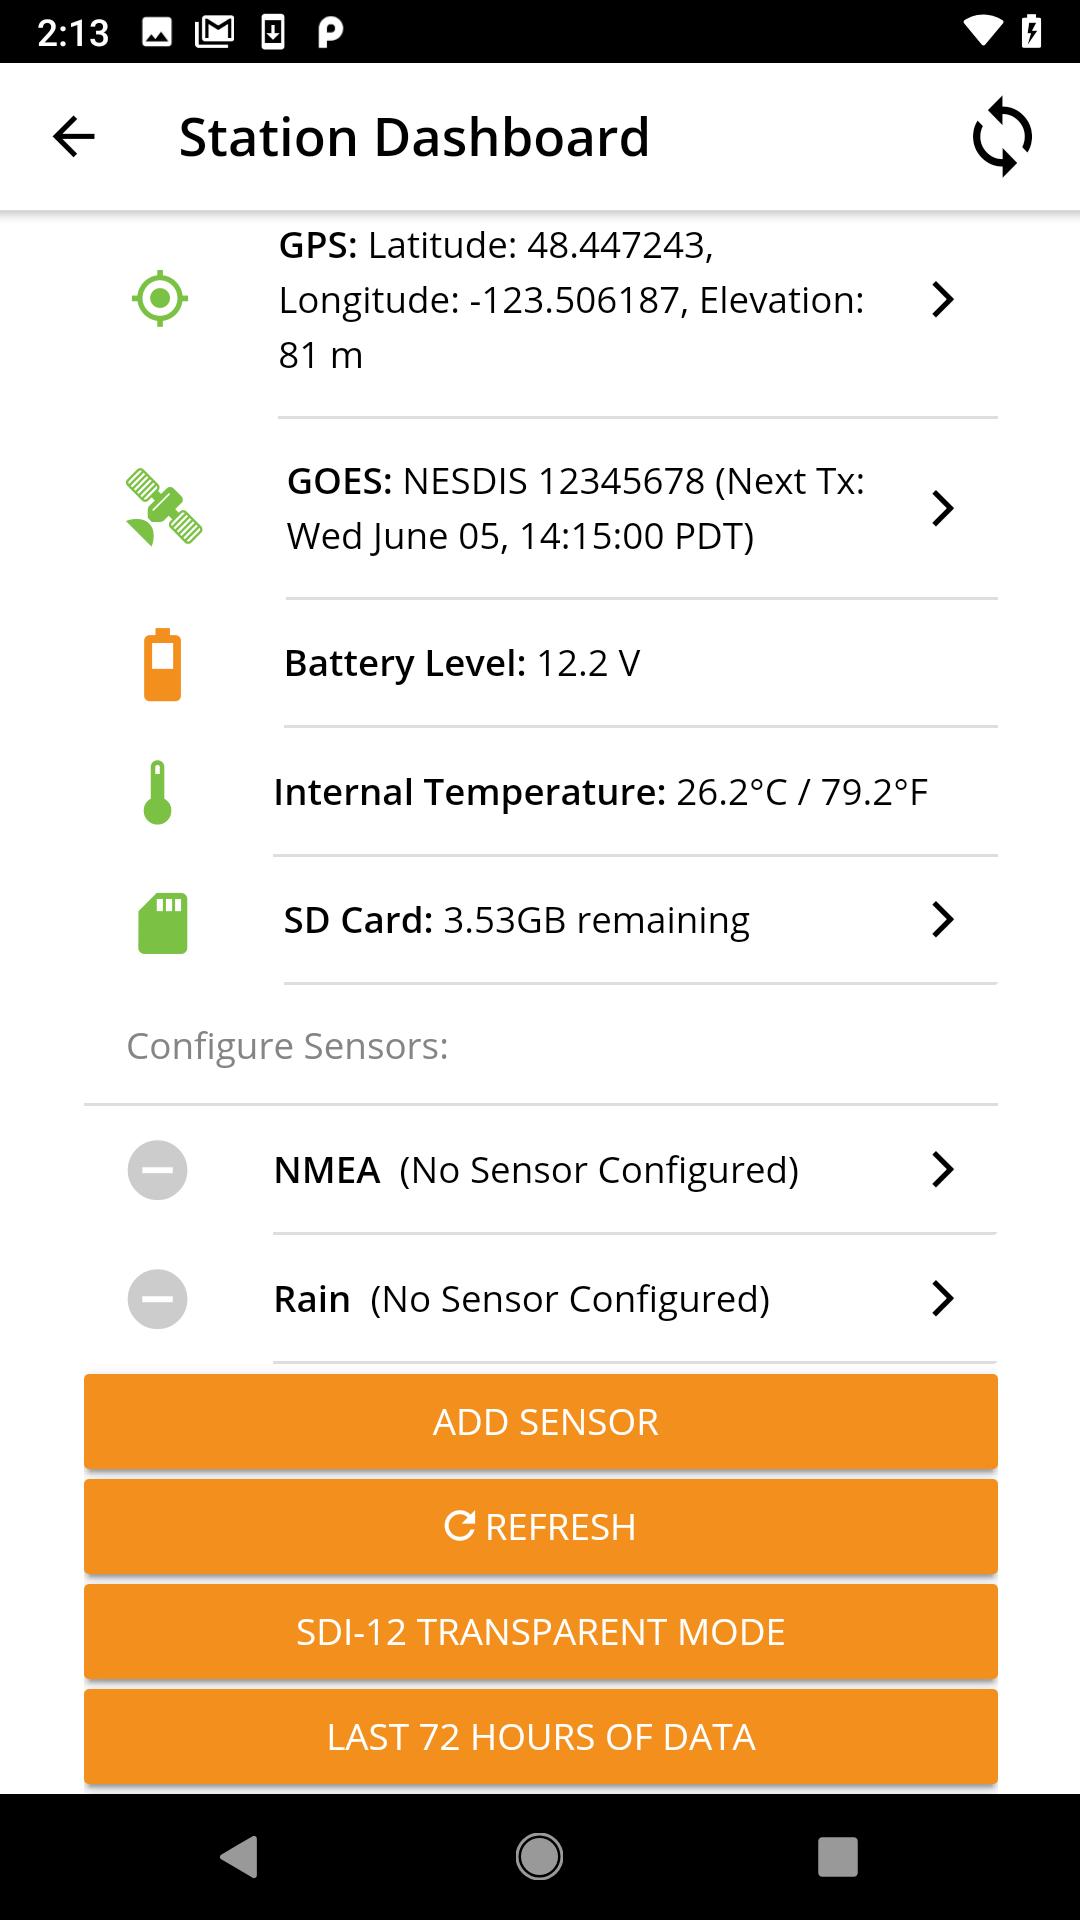Tap the green GPS location icon
This screenshot has height=1920, width=1080.
160,298
